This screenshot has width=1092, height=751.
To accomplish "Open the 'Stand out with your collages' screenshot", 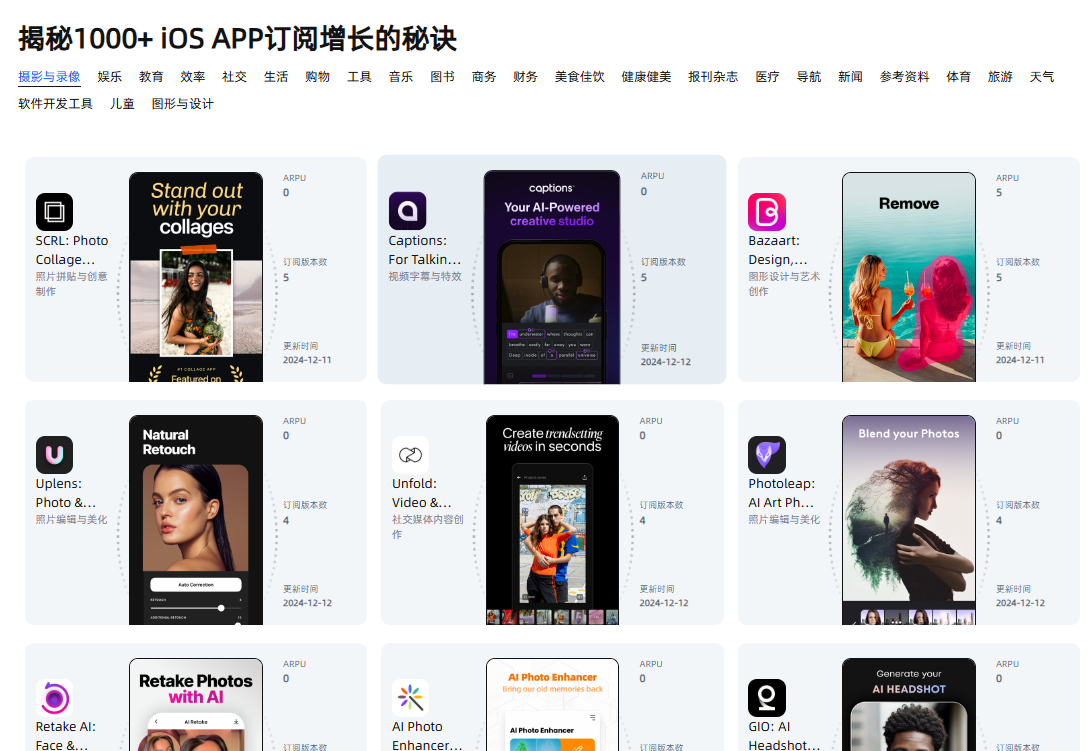I will [196, 277].
